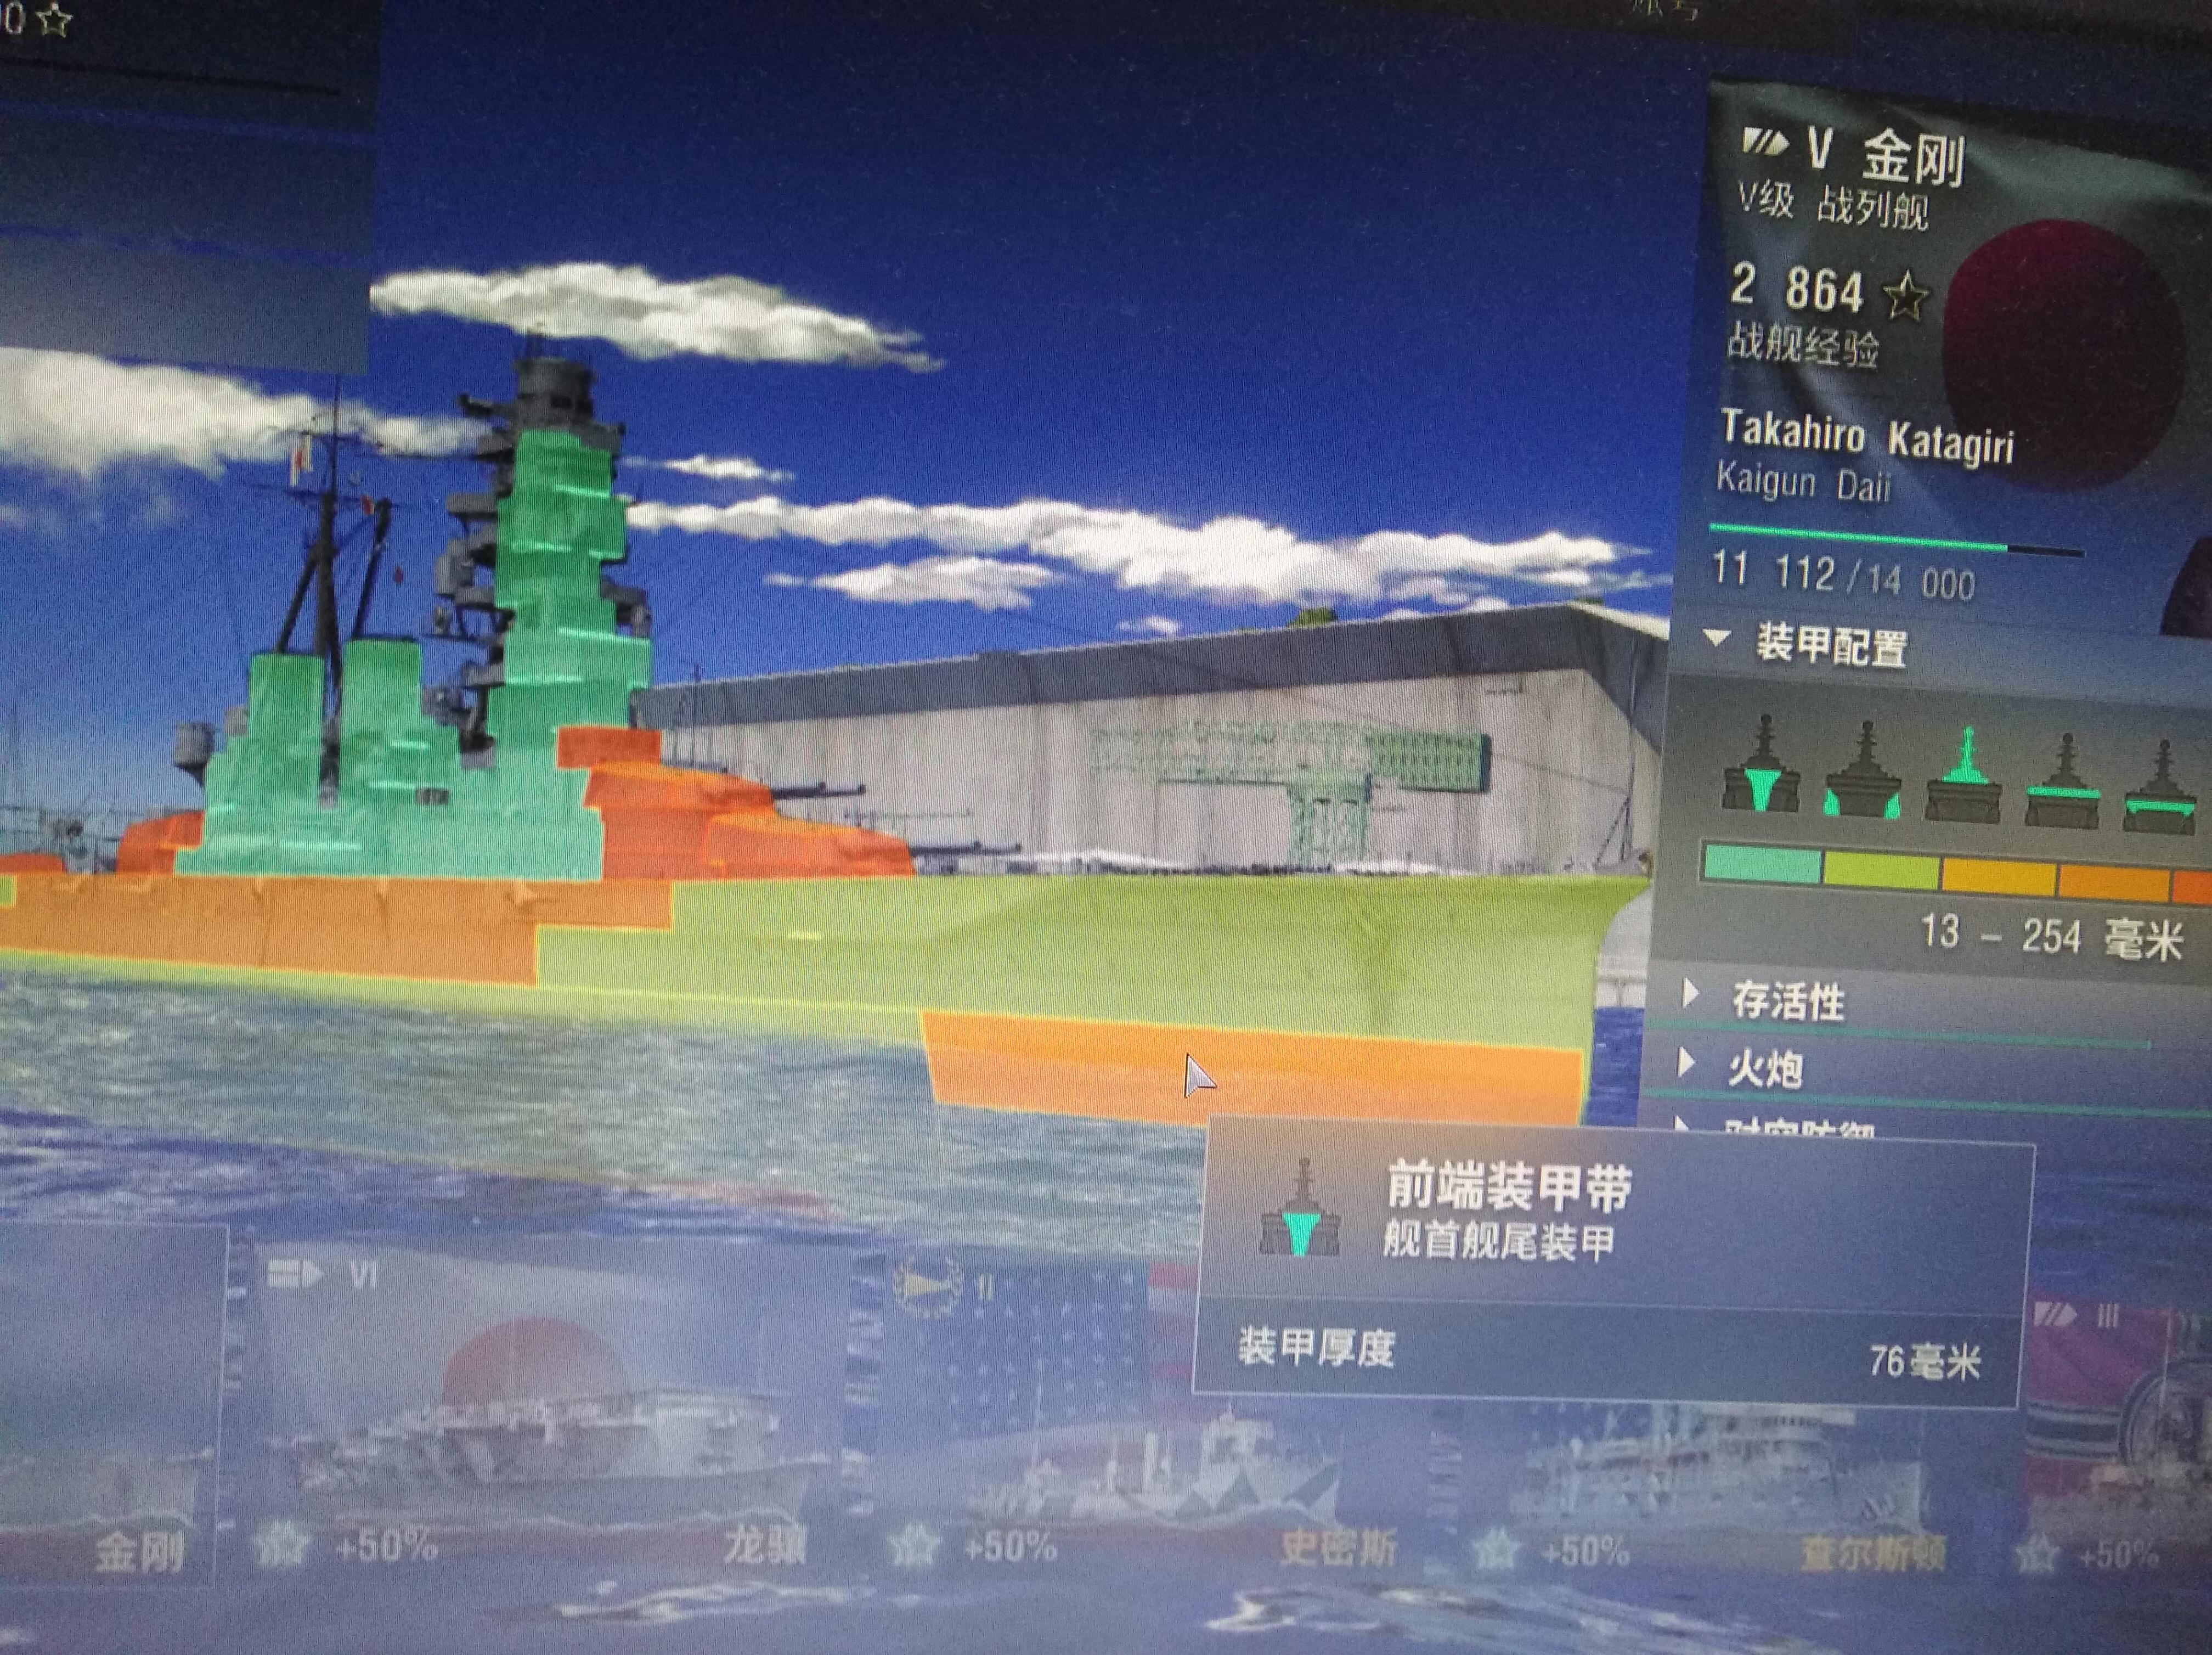Expand the 火炮 artillery section
The width and height of the screenshot is (2212, 1655).
(x=1687, y=1062)
